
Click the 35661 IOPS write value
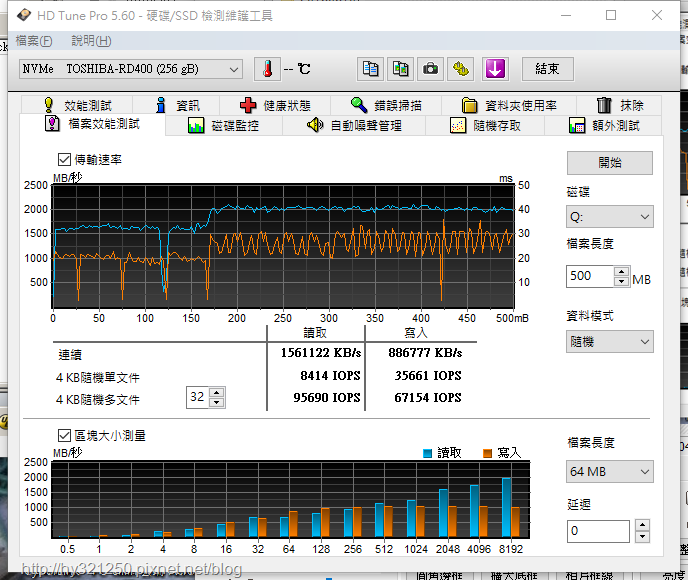click(428, 376)
